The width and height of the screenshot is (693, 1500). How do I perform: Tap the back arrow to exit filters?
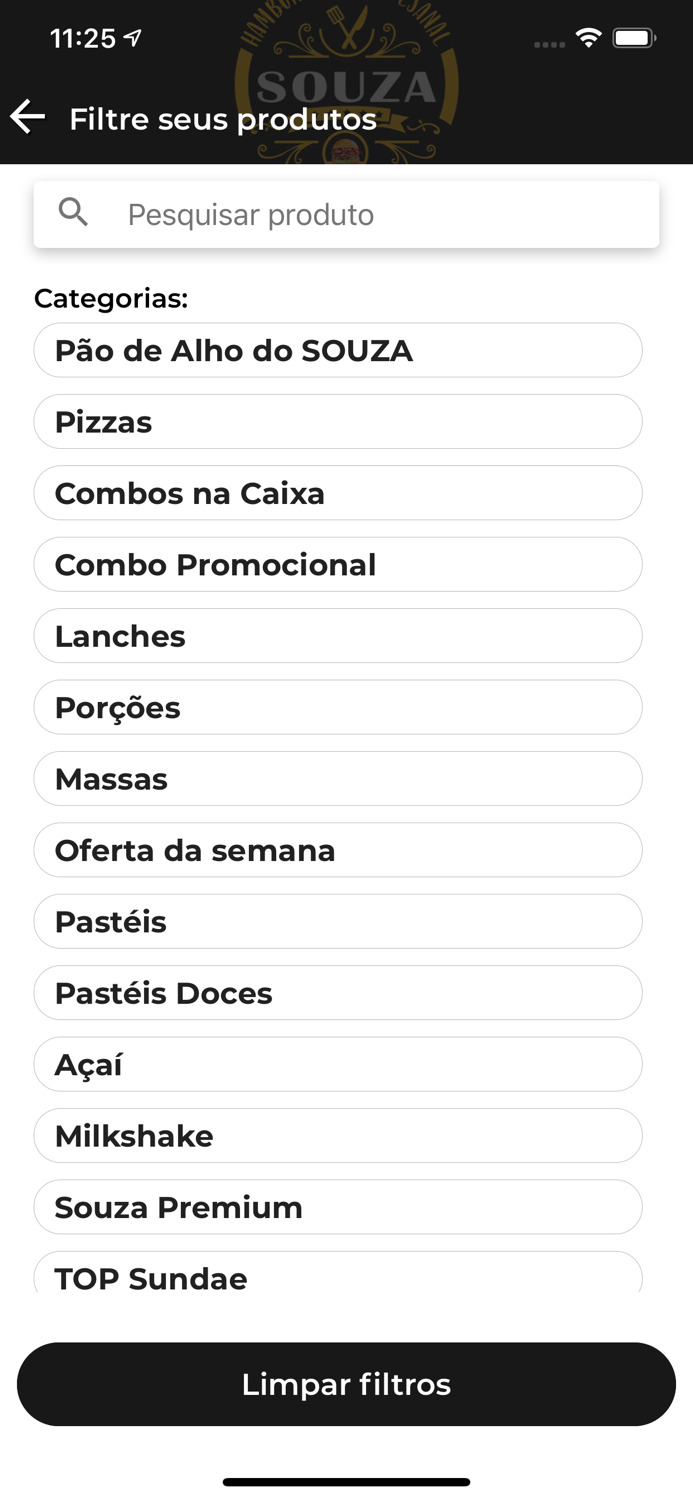coord(27,117)
